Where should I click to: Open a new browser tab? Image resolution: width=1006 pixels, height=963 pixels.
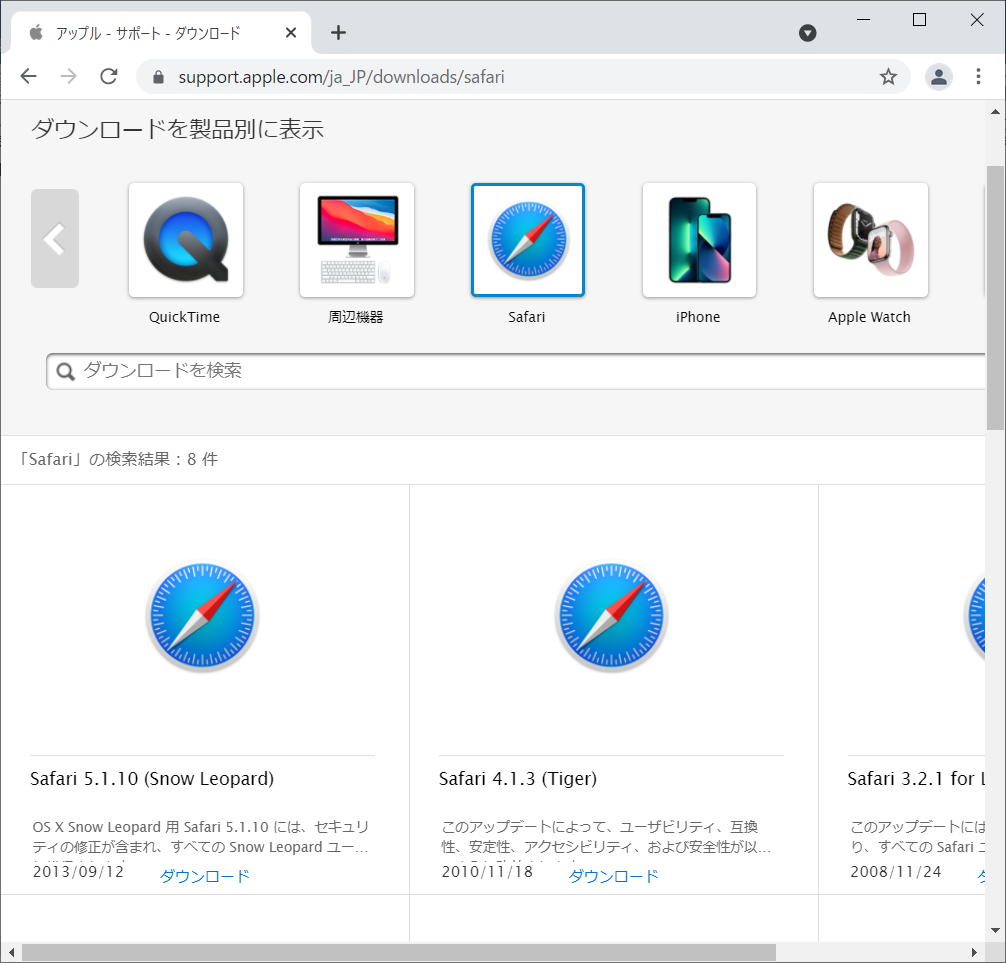coord(338,33)
